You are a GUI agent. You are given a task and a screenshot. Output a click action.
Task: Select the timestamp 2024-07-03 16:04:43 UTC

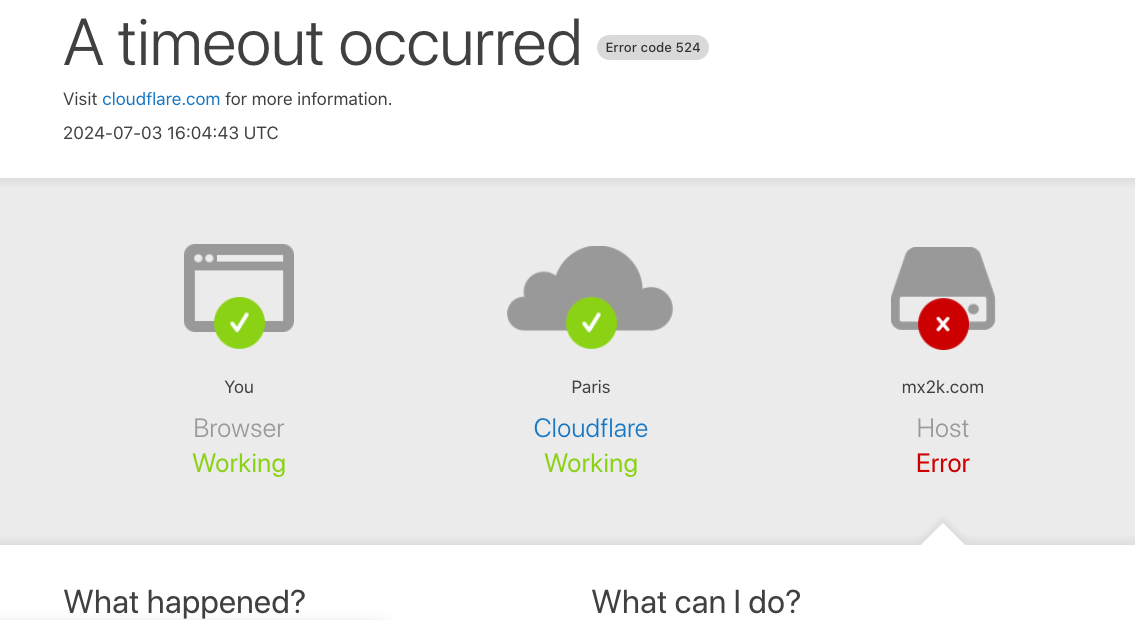coord(171,133)
